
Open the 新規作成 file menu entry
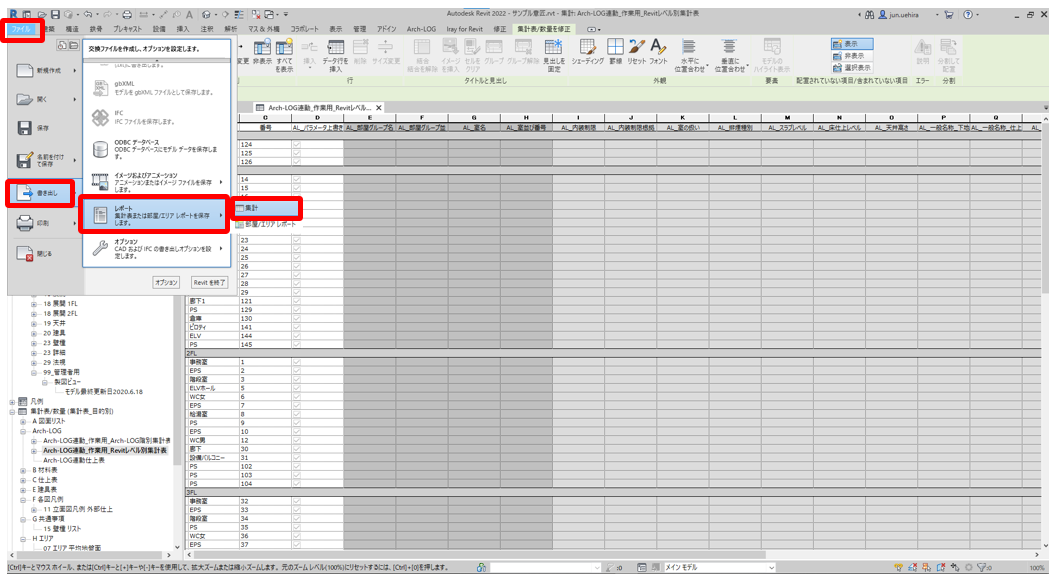point(45,71)
